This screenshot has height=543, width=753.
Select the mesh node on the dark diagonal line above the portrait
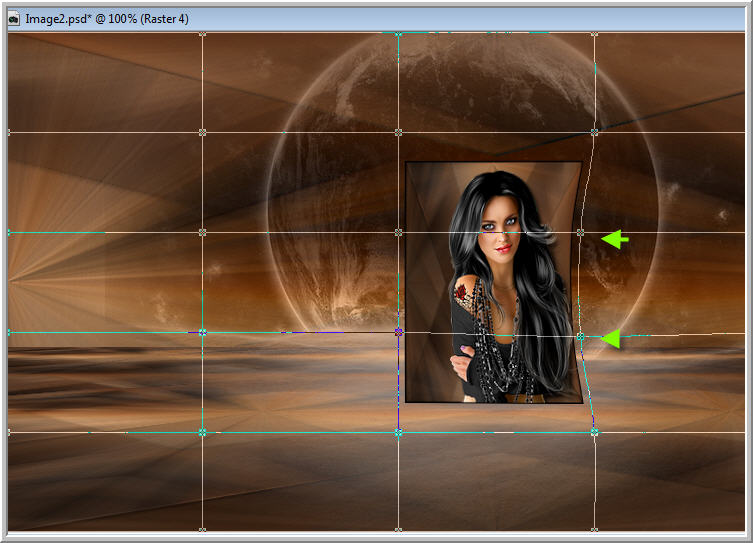pyautogui.click(x=595, y=132)
